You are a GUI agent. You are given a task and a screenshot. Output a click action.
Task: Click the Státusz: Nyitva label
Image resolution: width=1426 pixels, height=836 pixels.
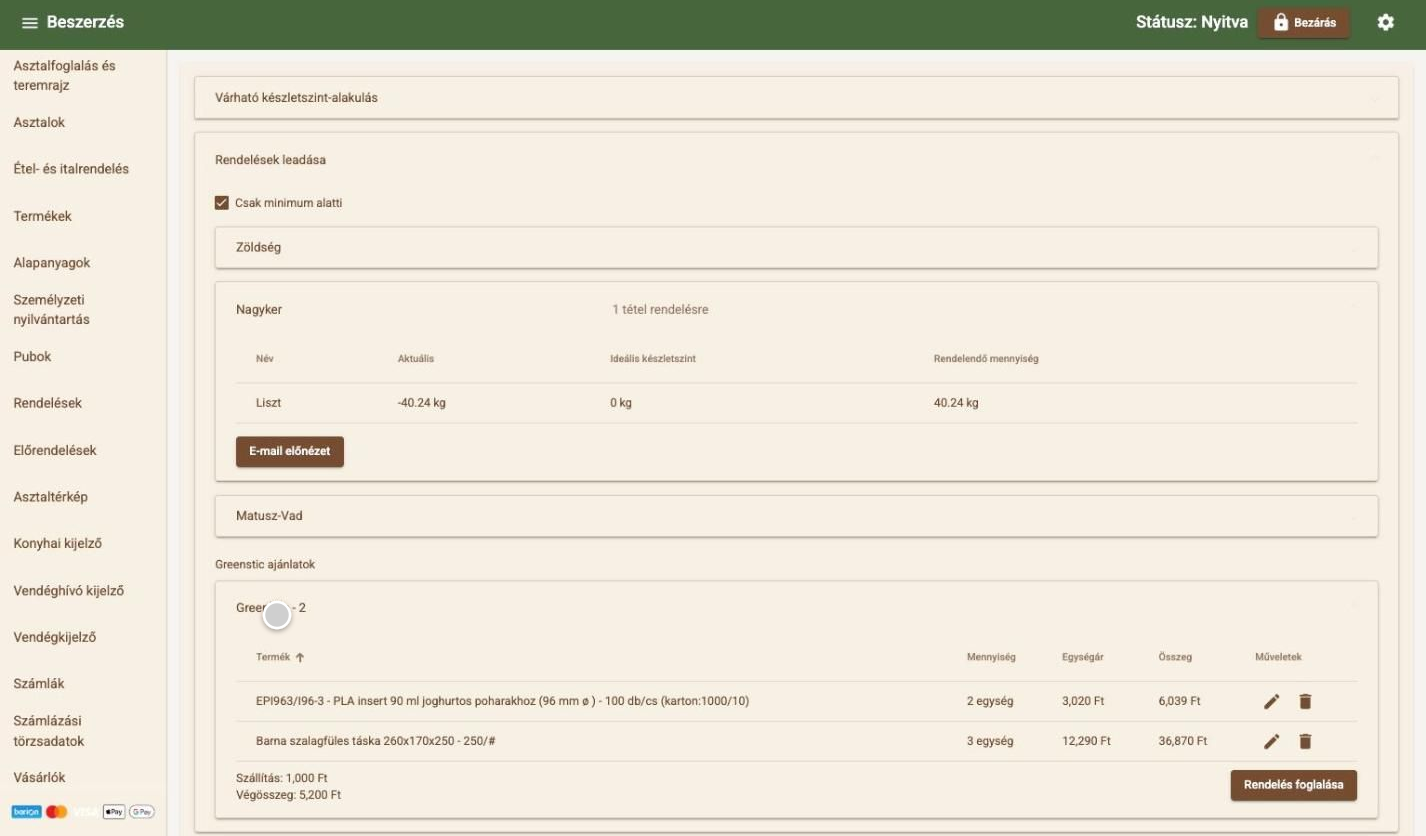(x=1192, y=23)
